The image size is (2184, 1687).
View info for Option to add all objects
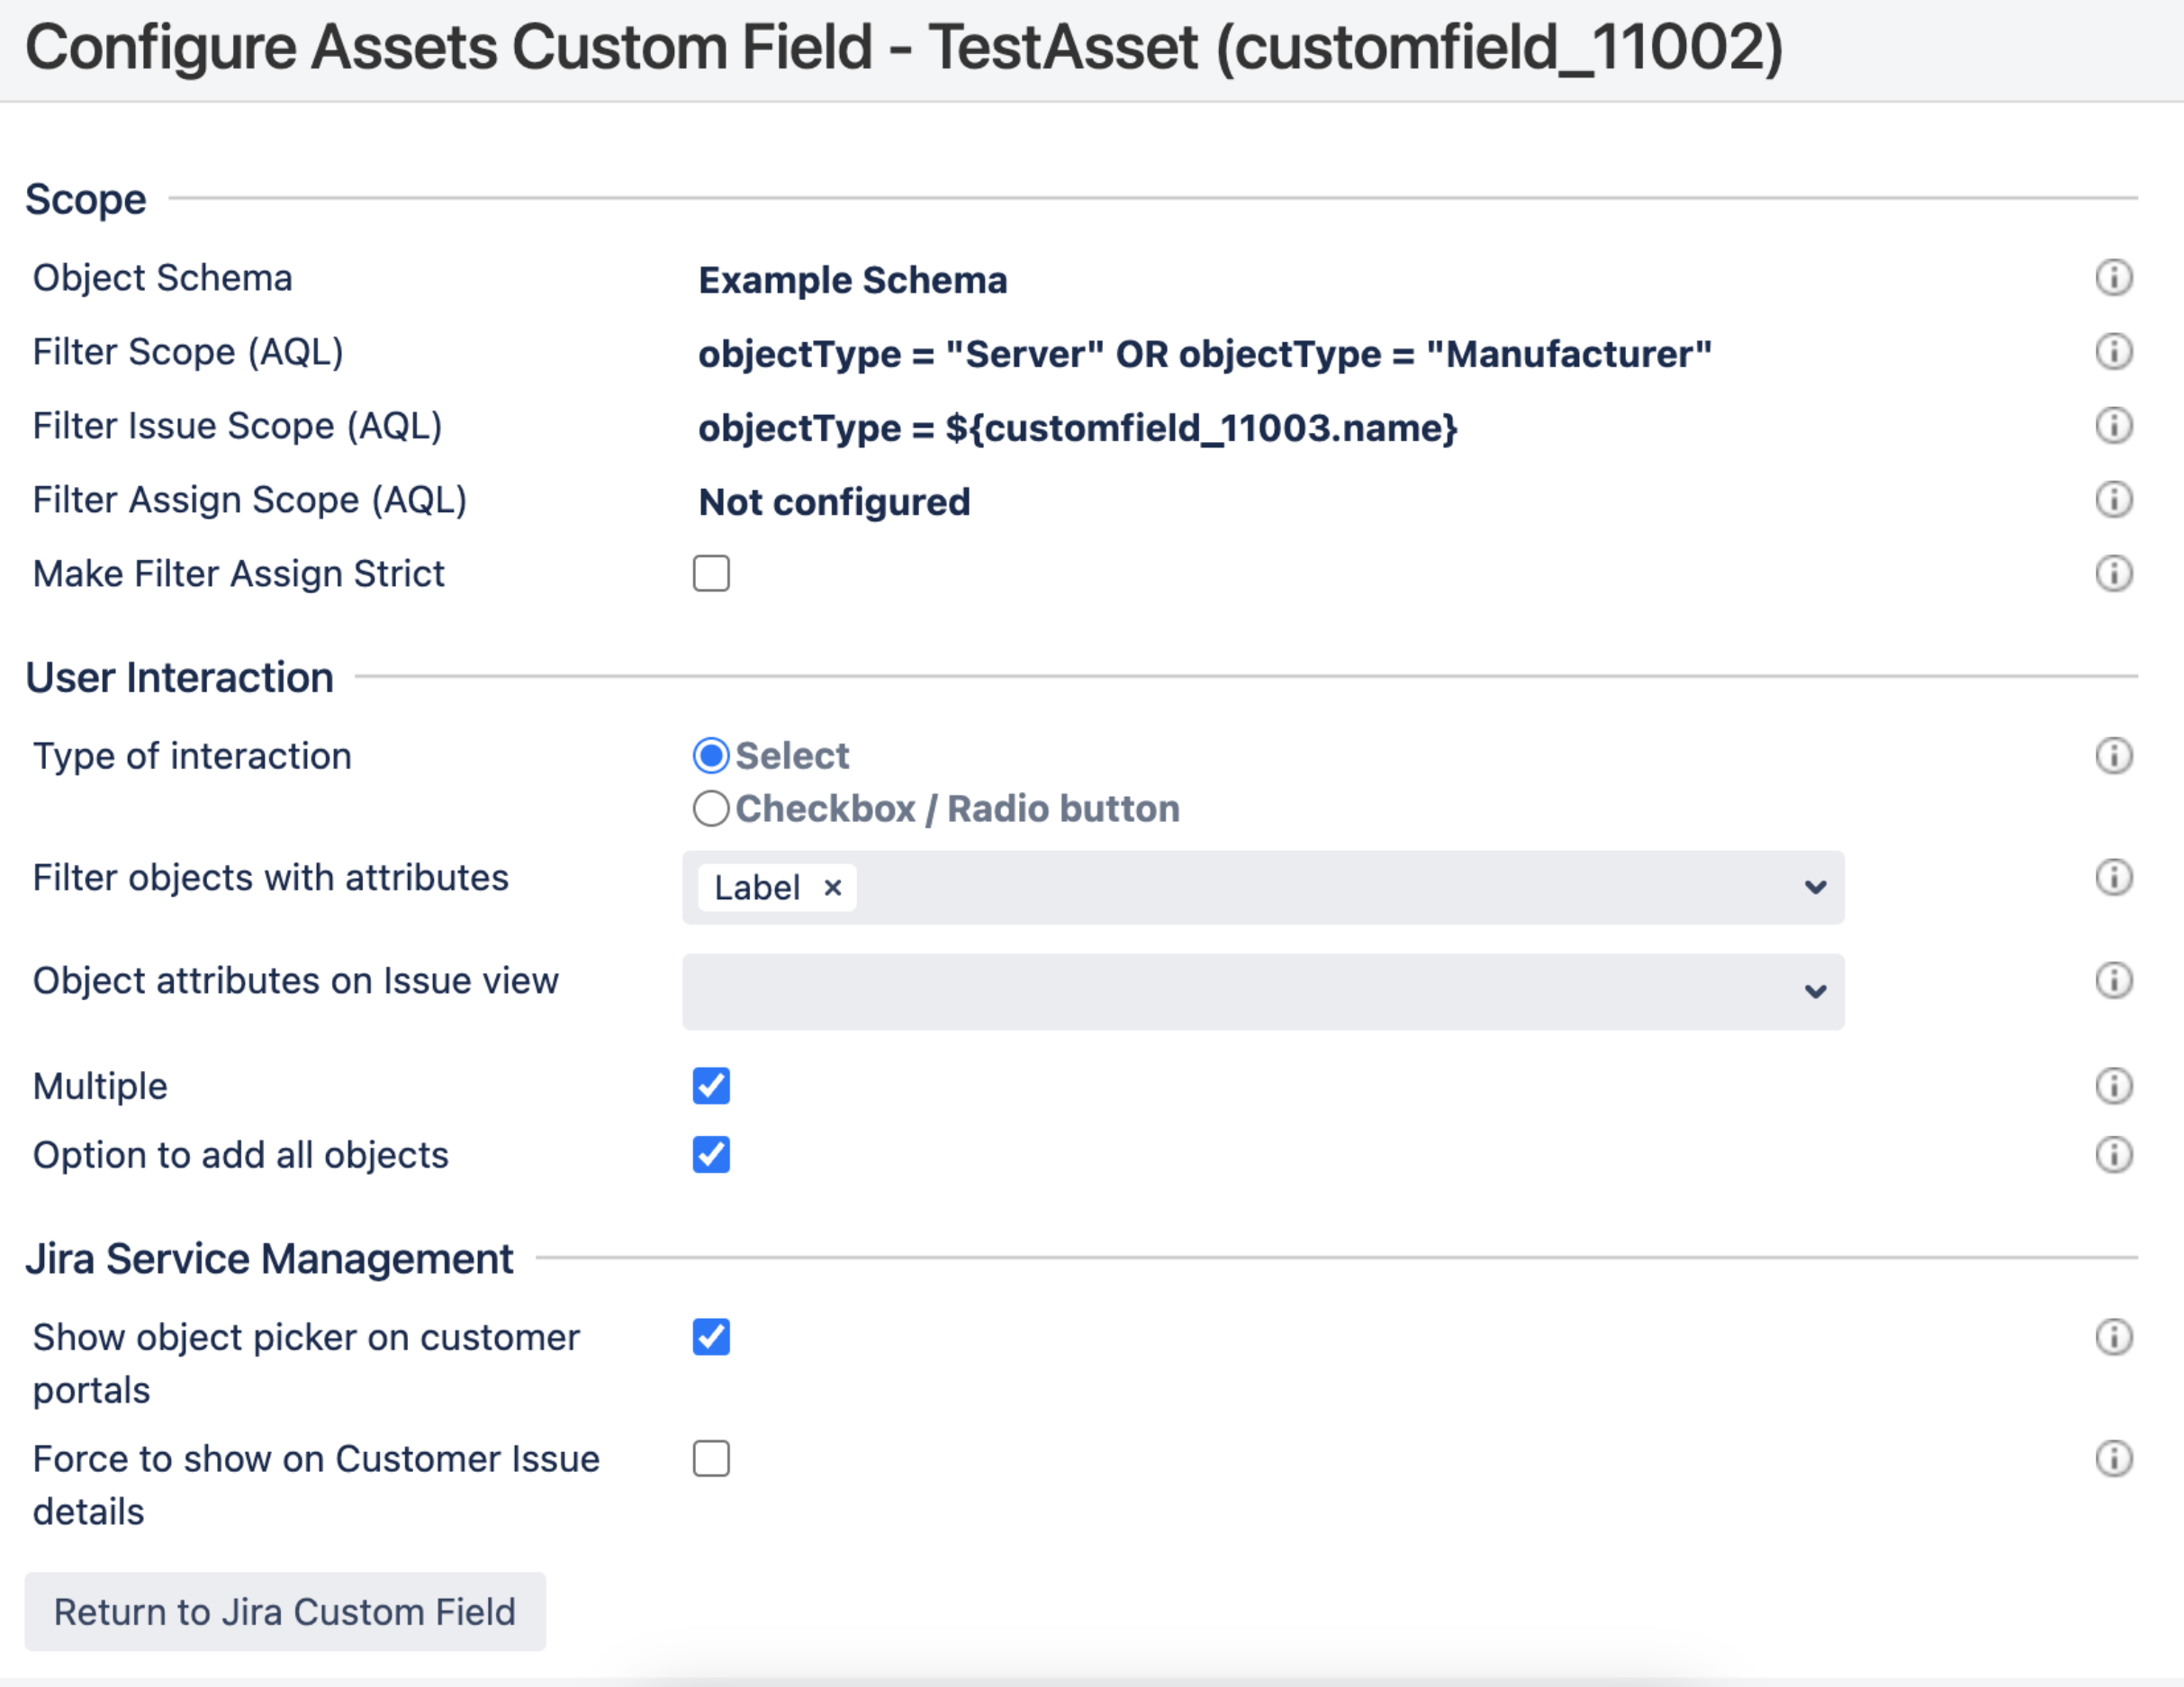(x=2113, y=1155)
